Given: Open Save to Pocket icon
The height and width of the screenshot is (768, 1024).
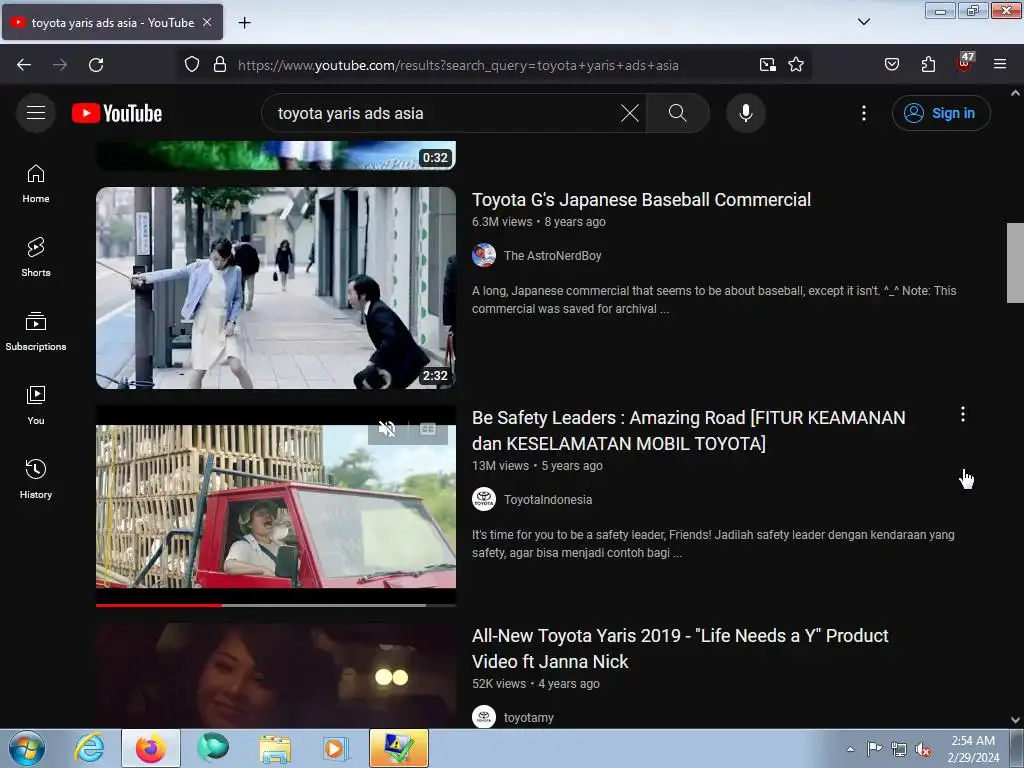Looking at the screenshot, I should point(891,65).
